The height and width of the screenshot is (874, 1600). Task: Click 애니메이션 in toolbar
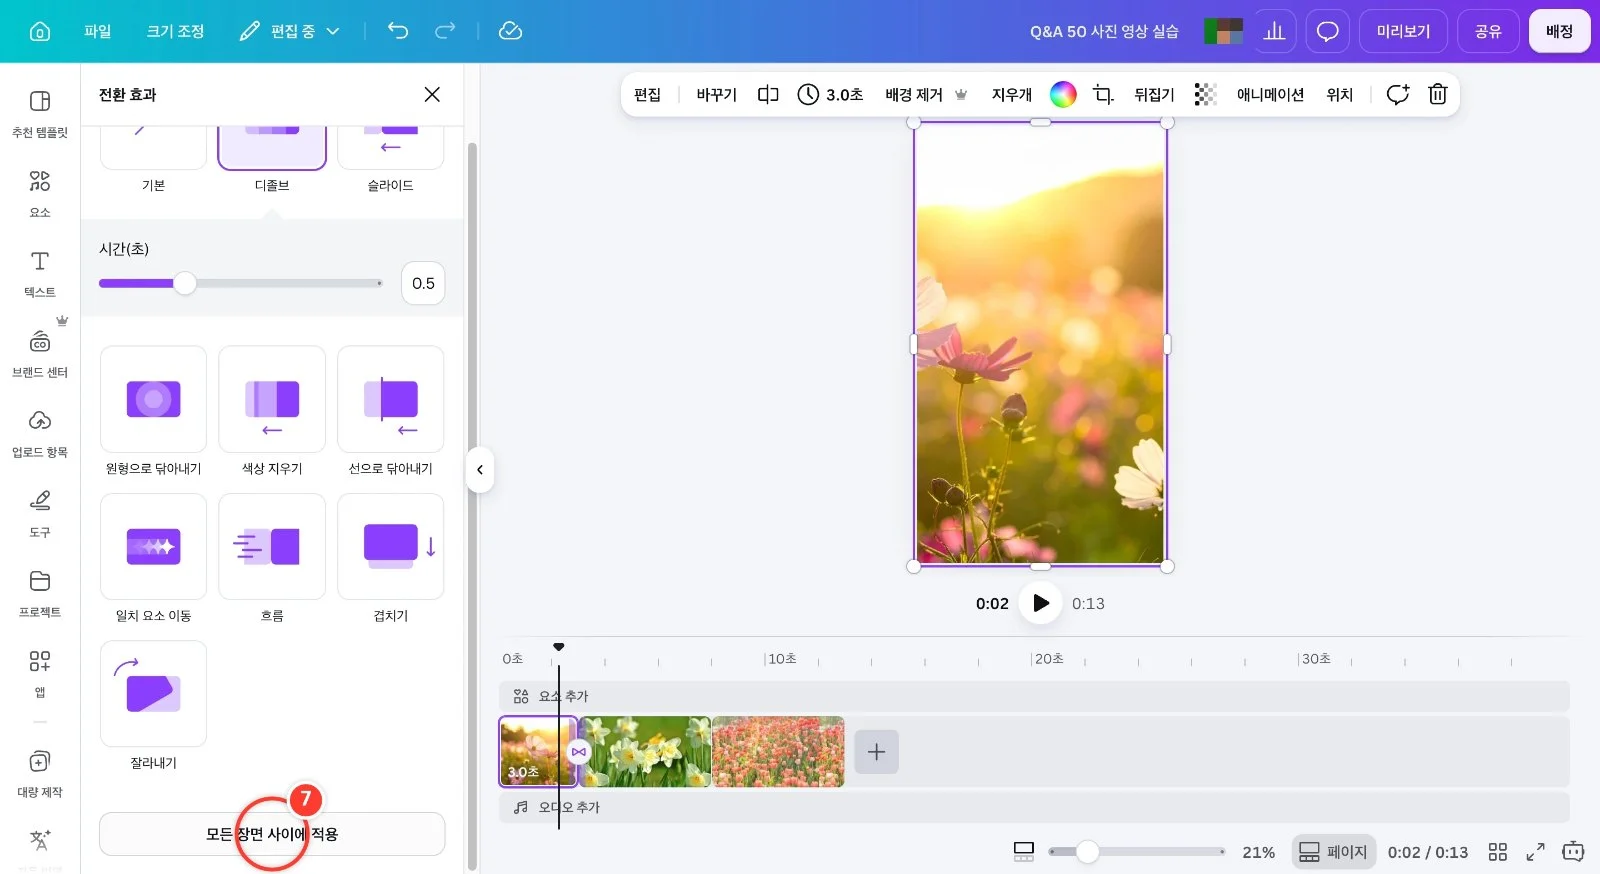[1270, 94]
